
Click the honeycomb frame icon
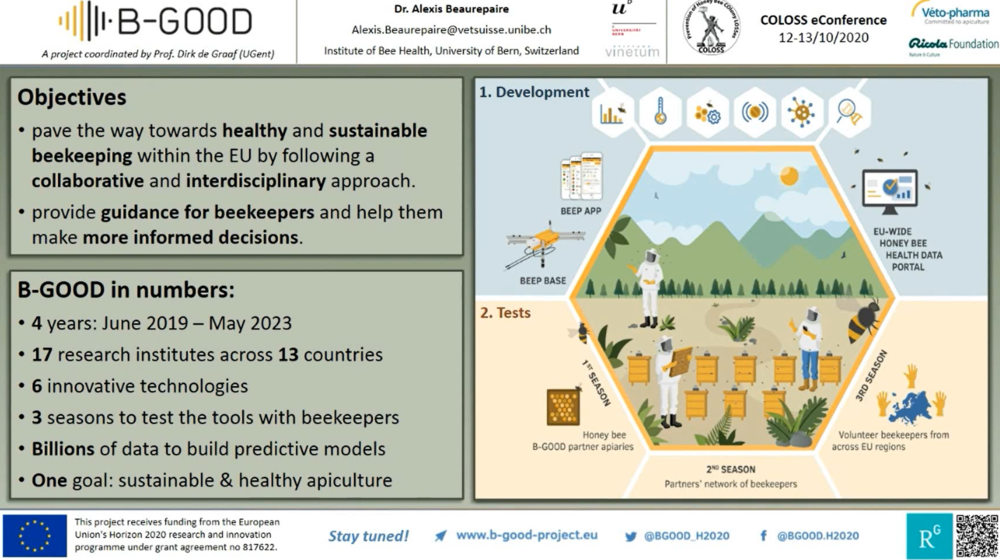(563, 407)
